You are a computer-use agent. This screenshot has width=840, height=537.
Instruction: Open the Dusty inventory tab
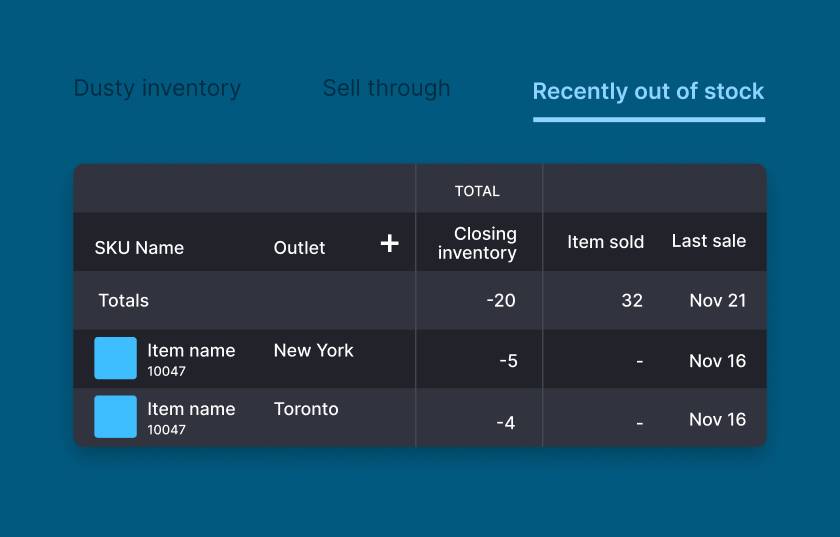coord(157,88)
